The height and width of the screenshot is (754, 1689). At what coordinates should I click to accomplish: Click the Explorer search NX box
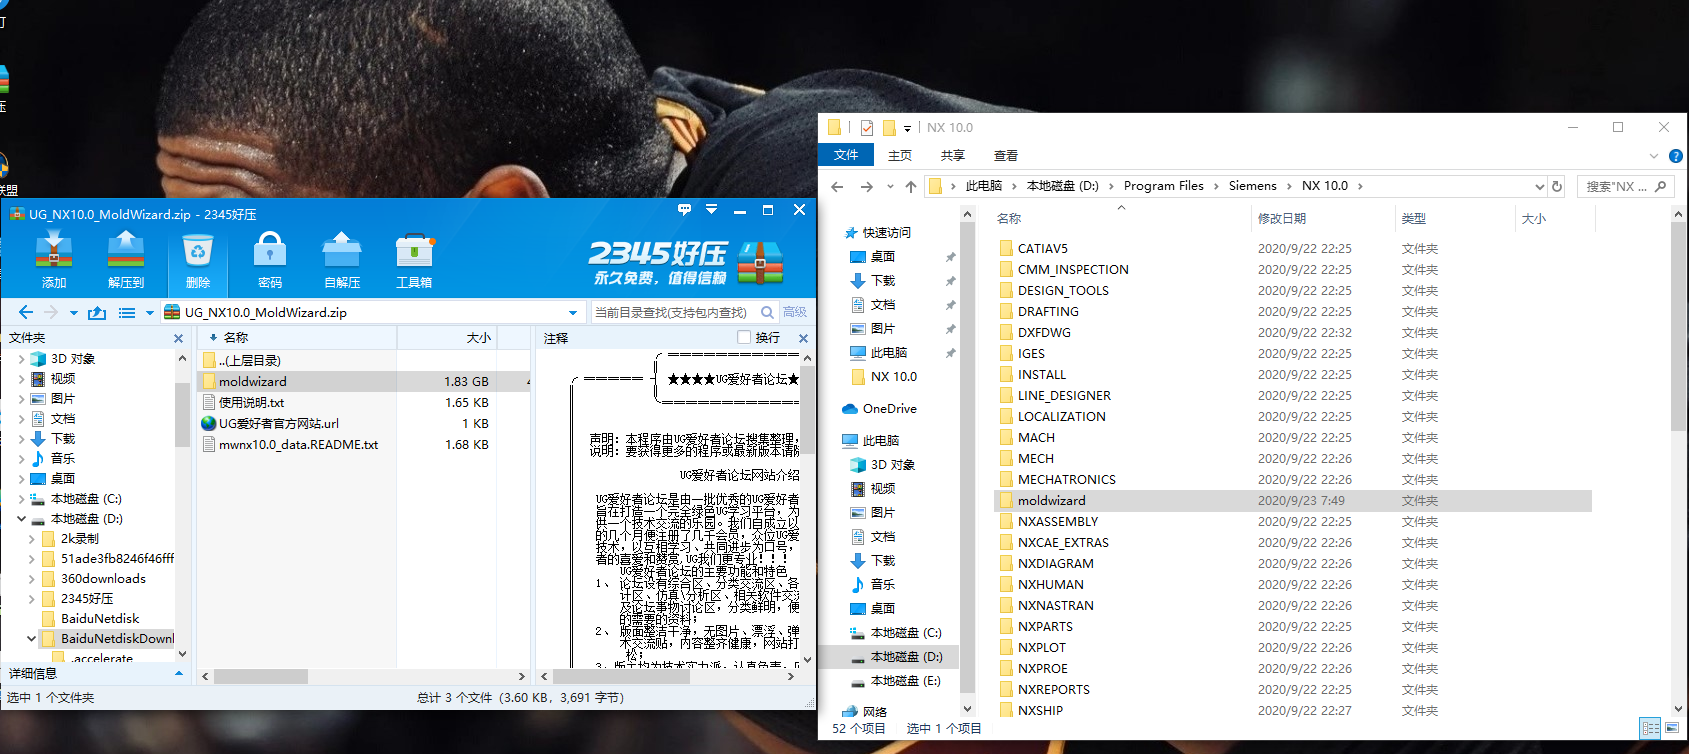point(1626,186)
